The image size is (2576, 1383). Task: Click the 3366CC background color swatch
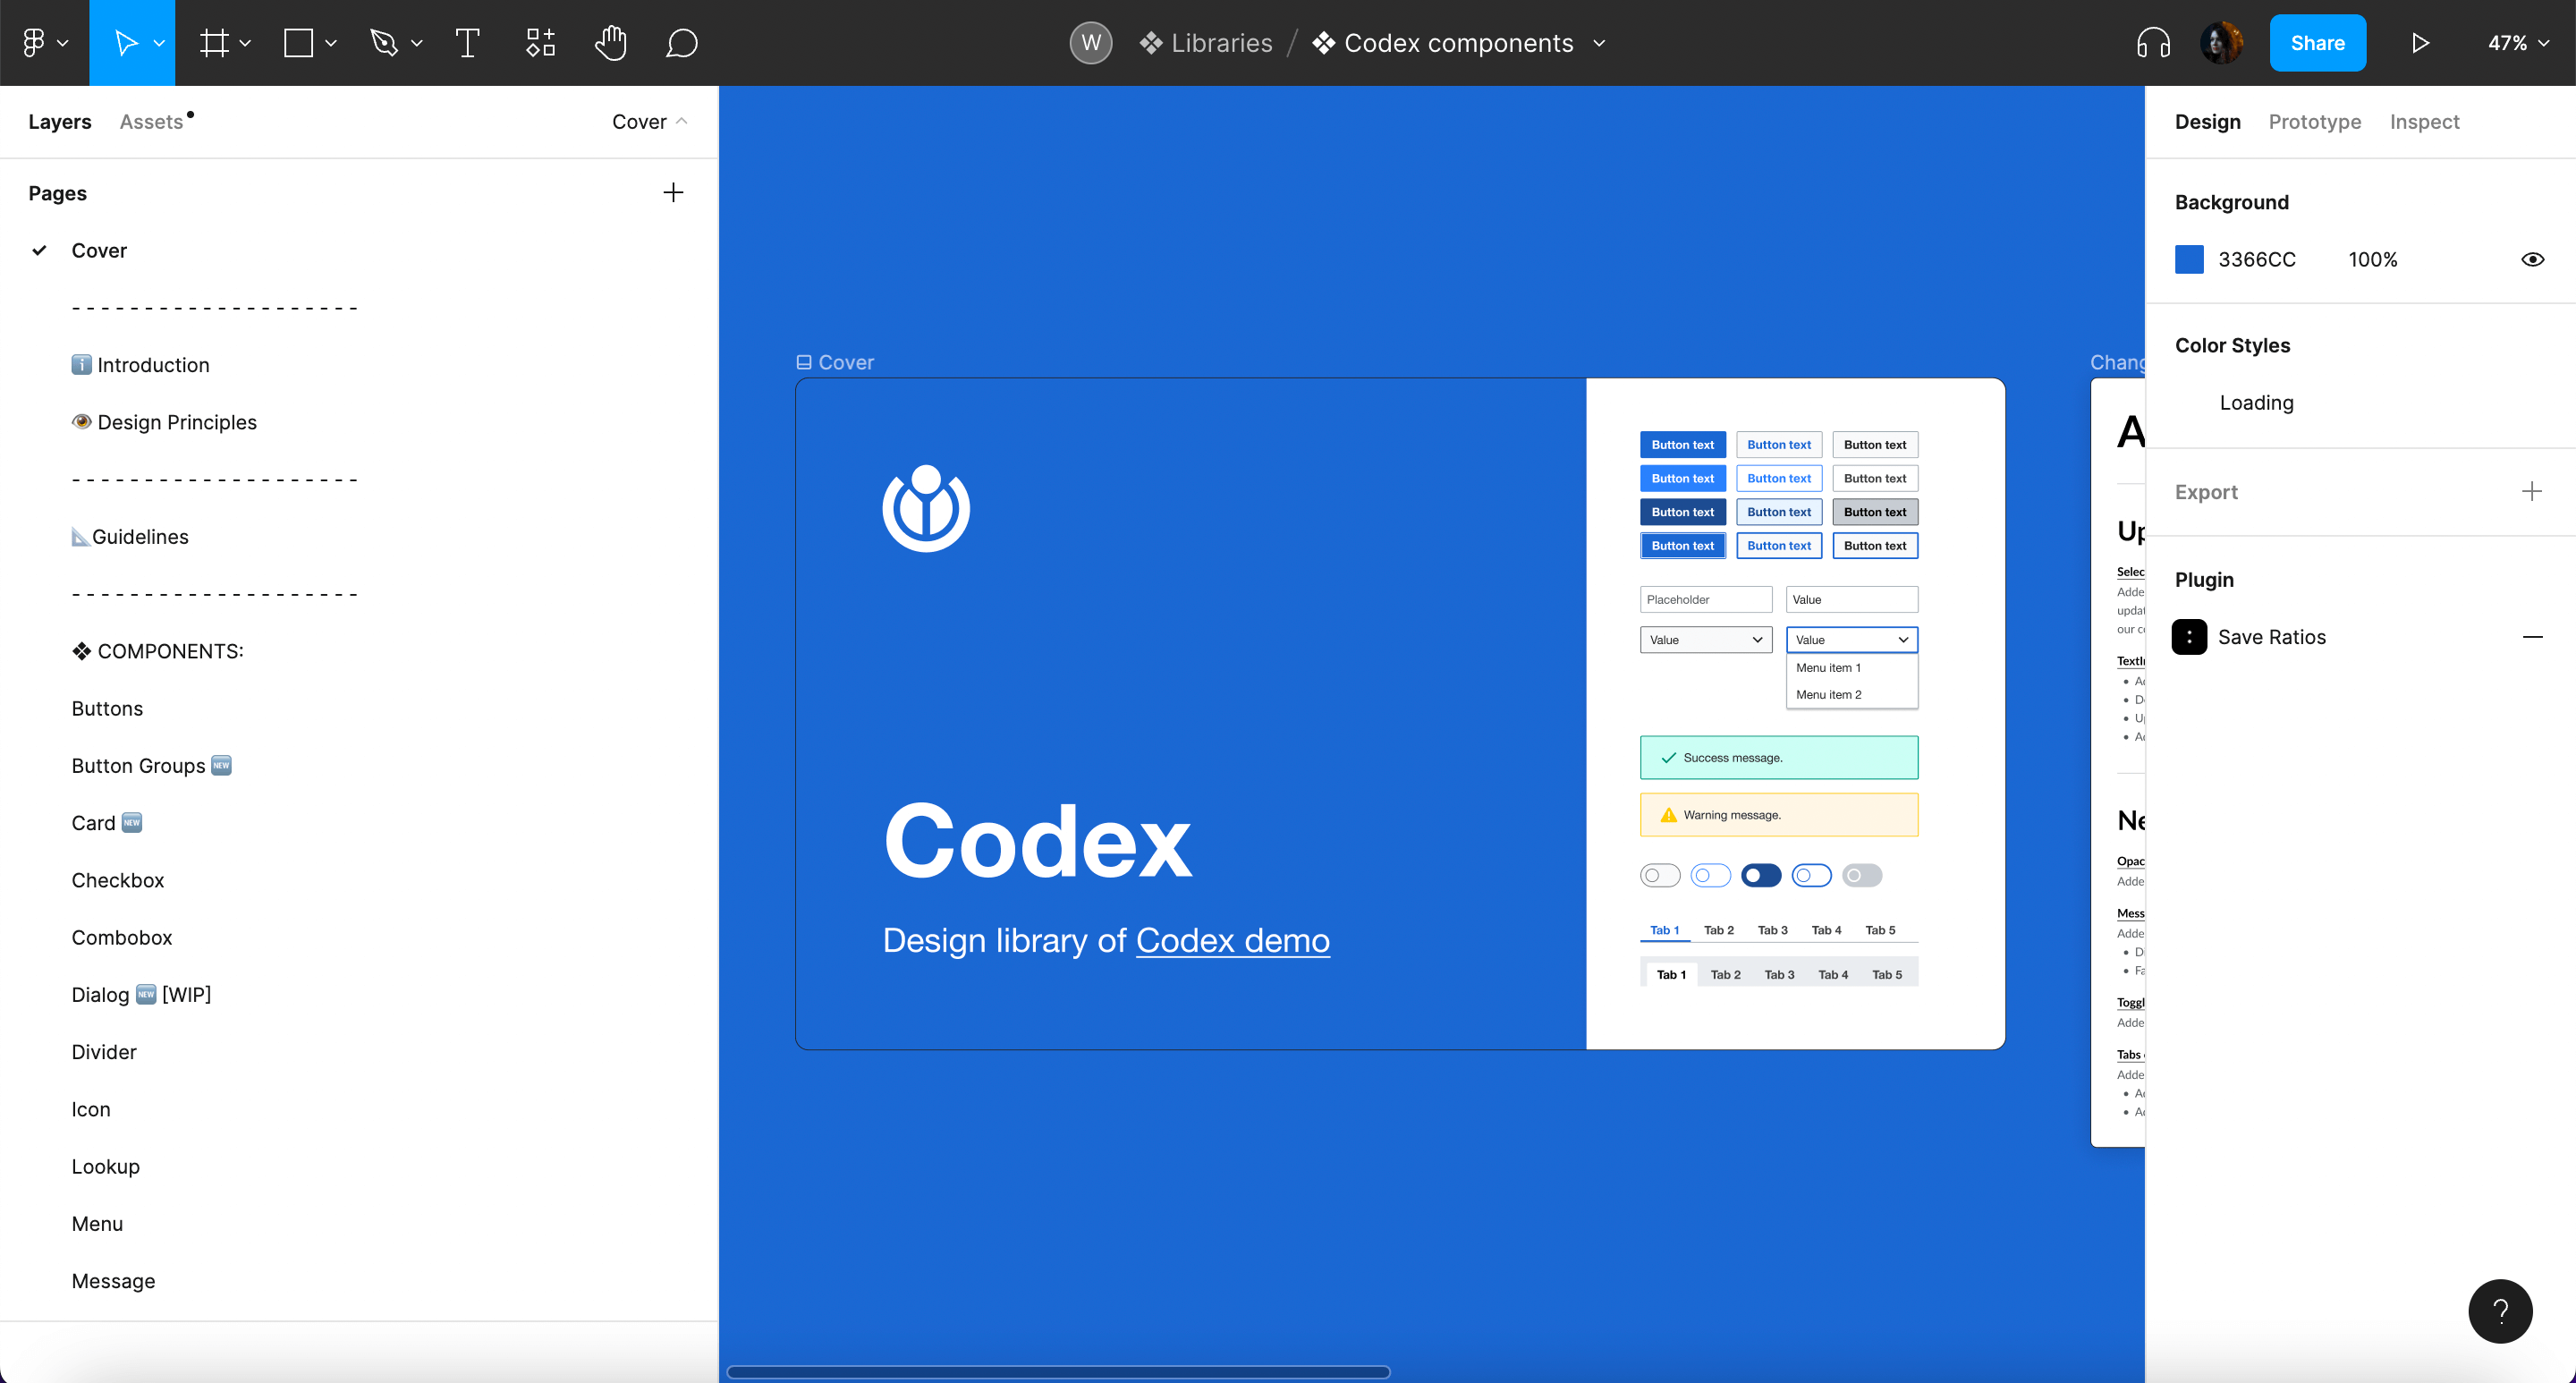click(x=2191, y=259)
